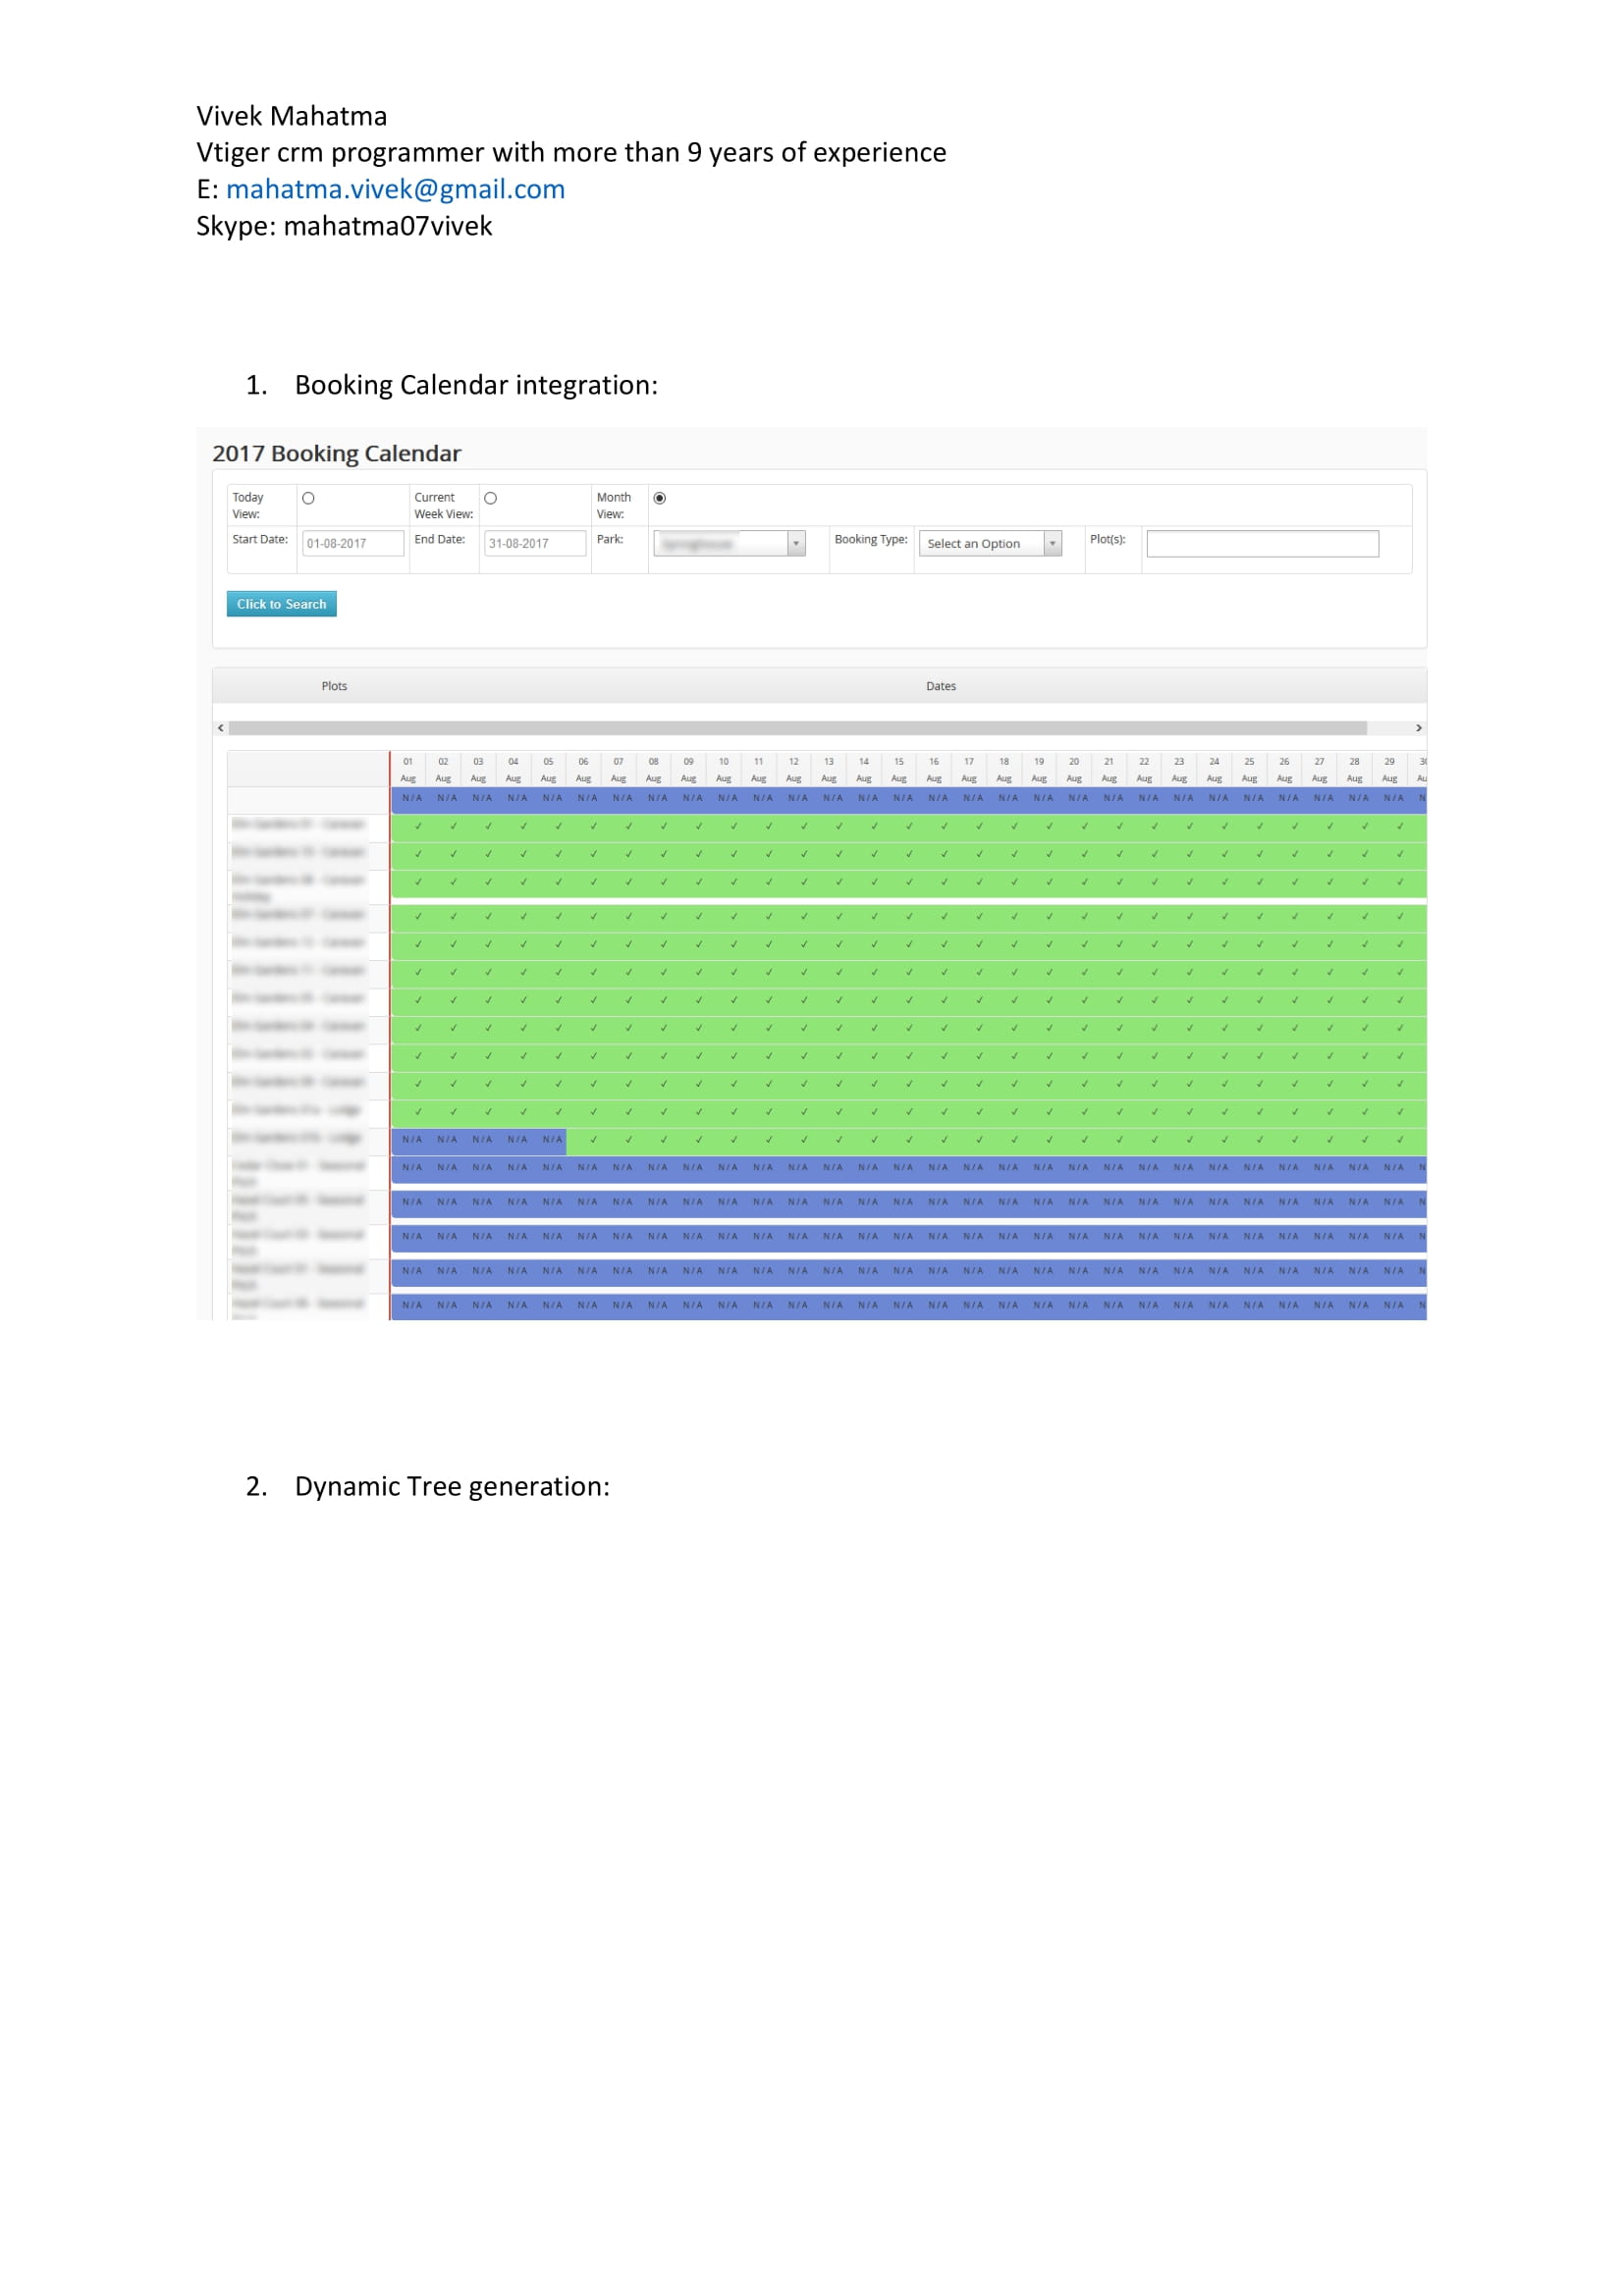Select the 15 Aug date column header
Screen dimensions: 1624x2296
point(898,769)
